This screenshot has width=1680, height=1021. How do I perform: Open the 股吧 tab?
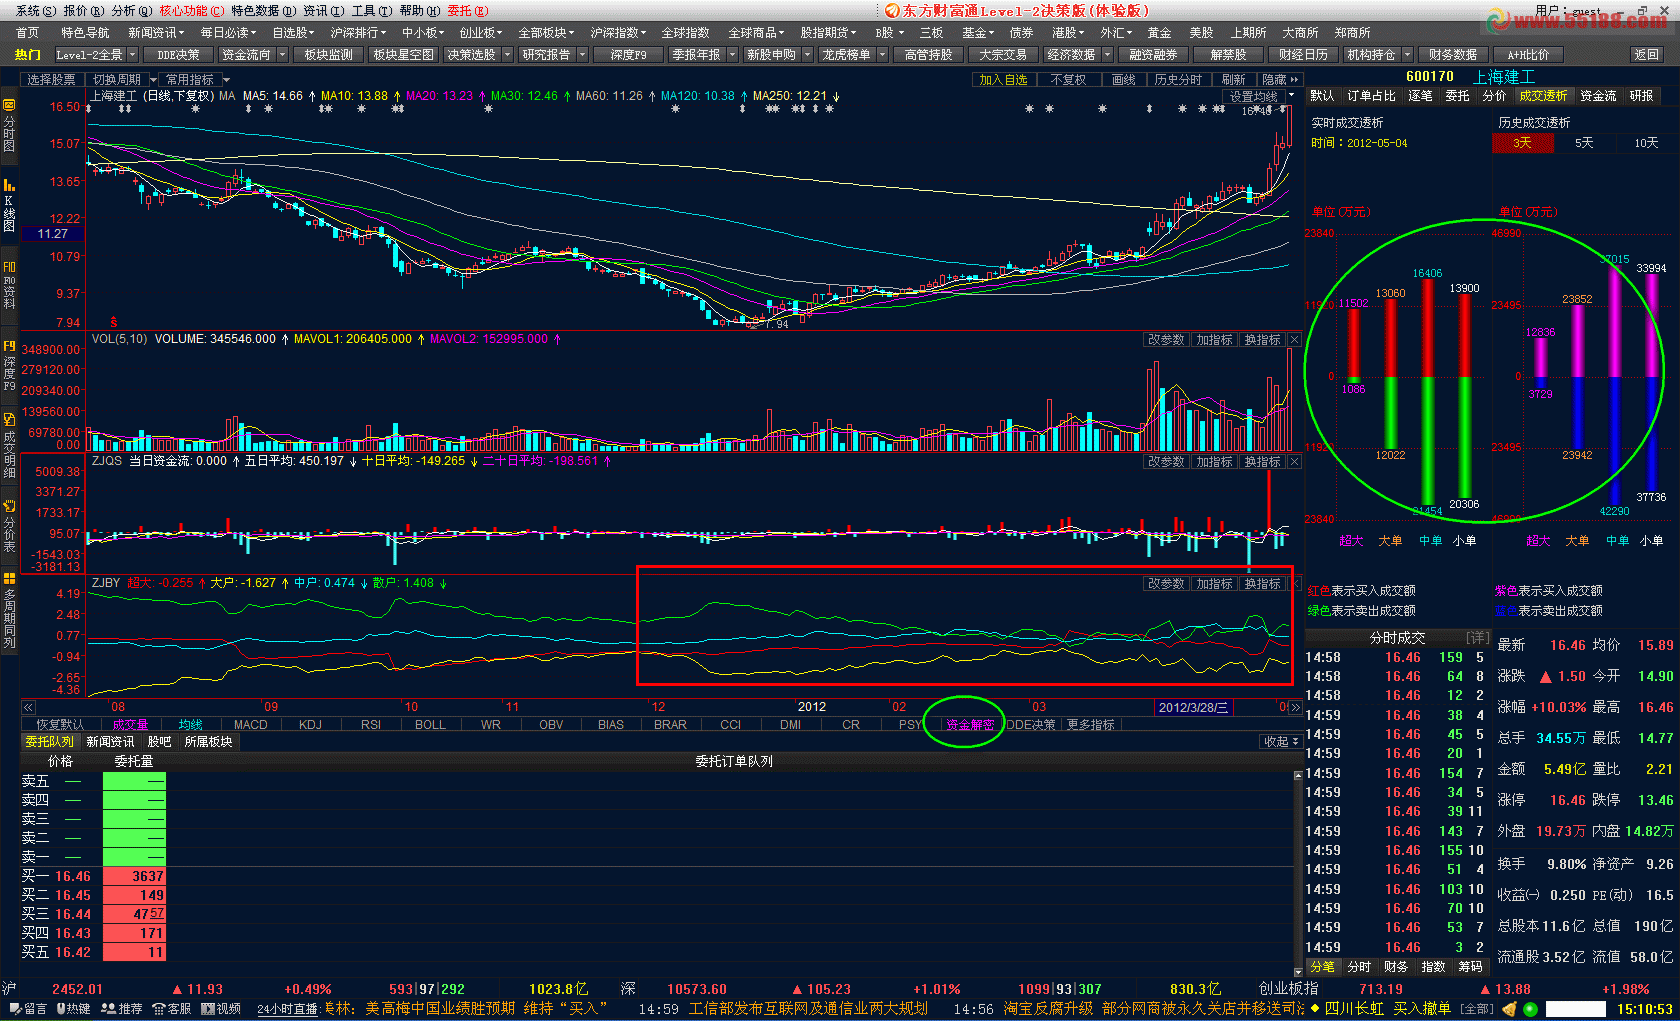pyautogui.click(x=160, y=742)
